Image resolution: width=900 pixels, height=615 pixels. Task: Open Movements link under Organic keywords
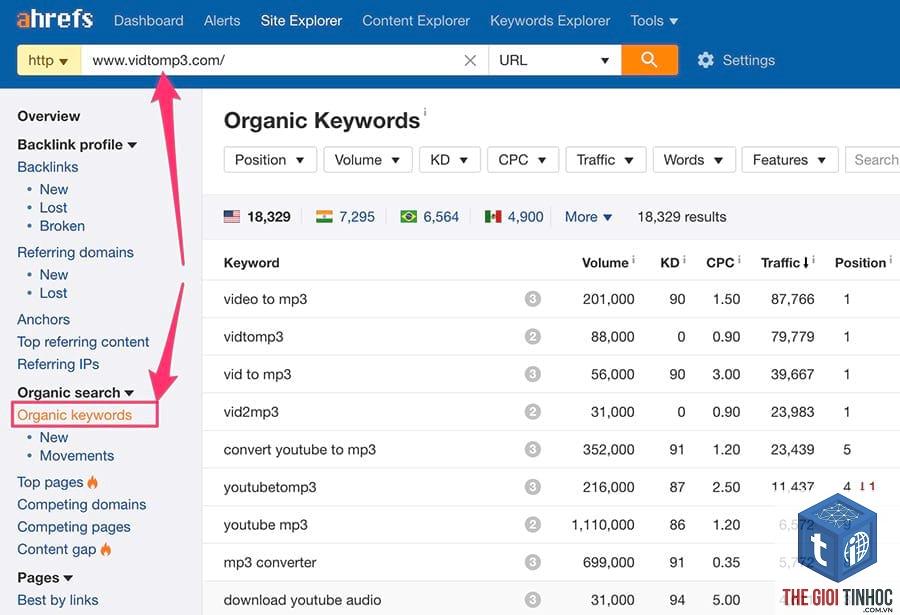pyautogui.click(x=77, y=455)
